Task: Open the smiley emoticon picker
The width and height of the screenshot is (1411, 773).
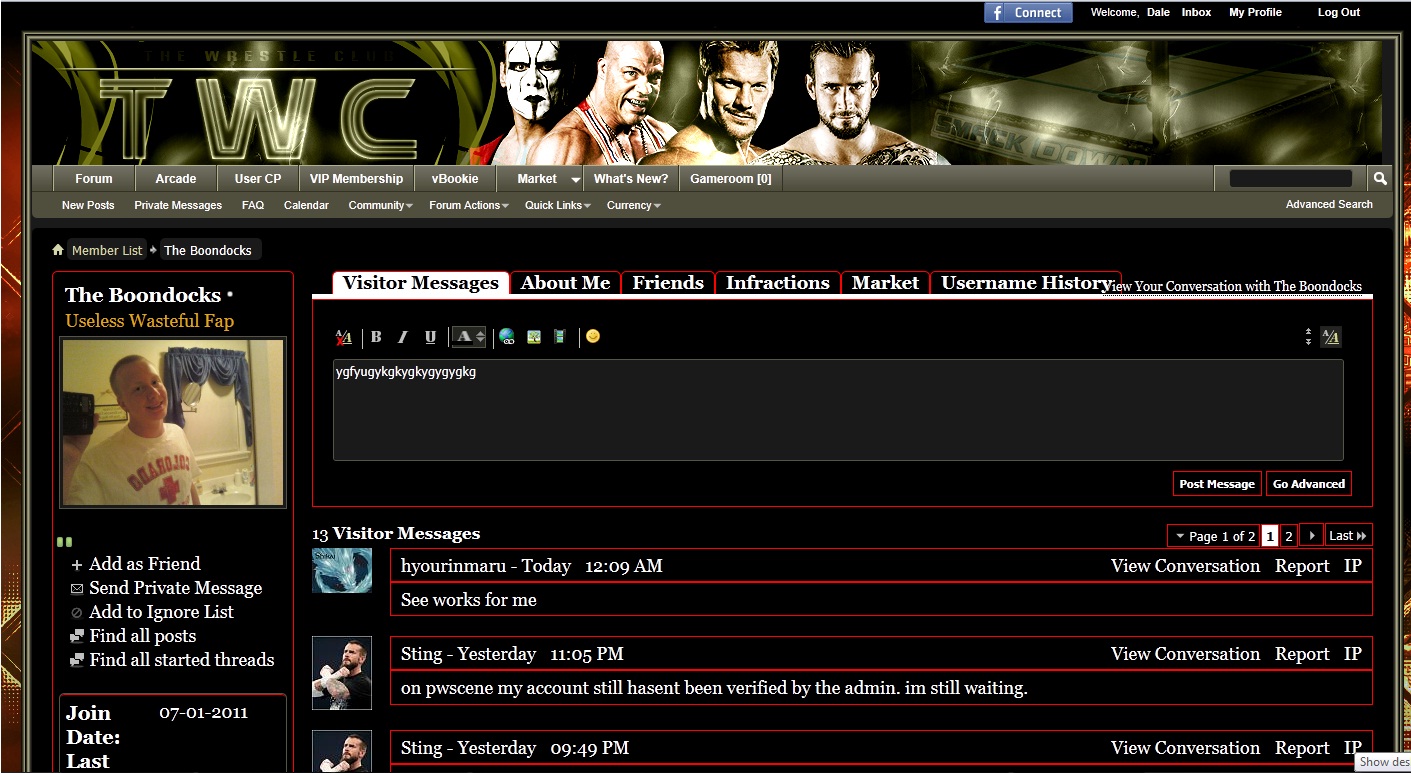Action: point(593,337)
